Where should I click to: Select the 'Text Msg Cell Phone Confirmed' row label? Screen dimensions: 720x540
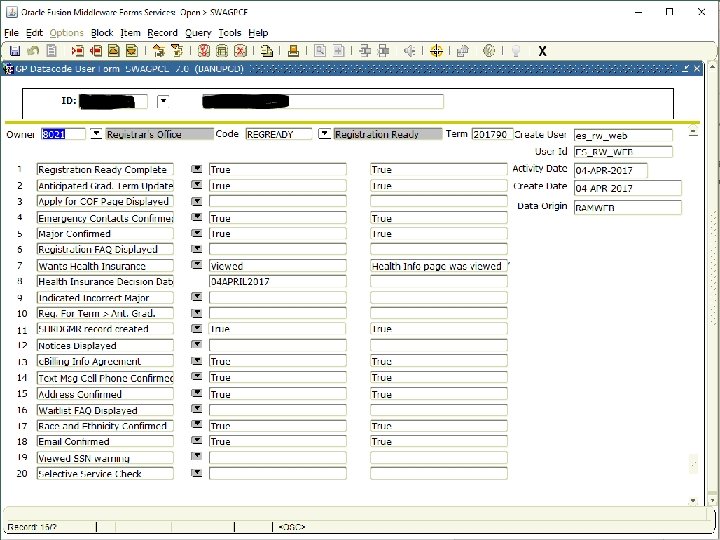pos(105,377)
